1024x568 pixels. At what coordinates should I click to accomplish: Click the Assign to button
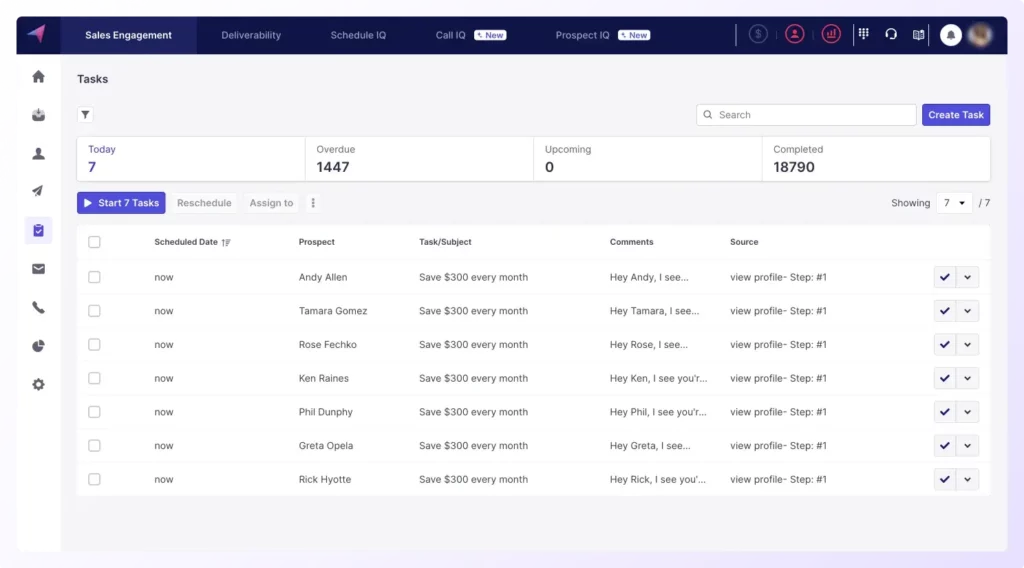tap(271, 203)
